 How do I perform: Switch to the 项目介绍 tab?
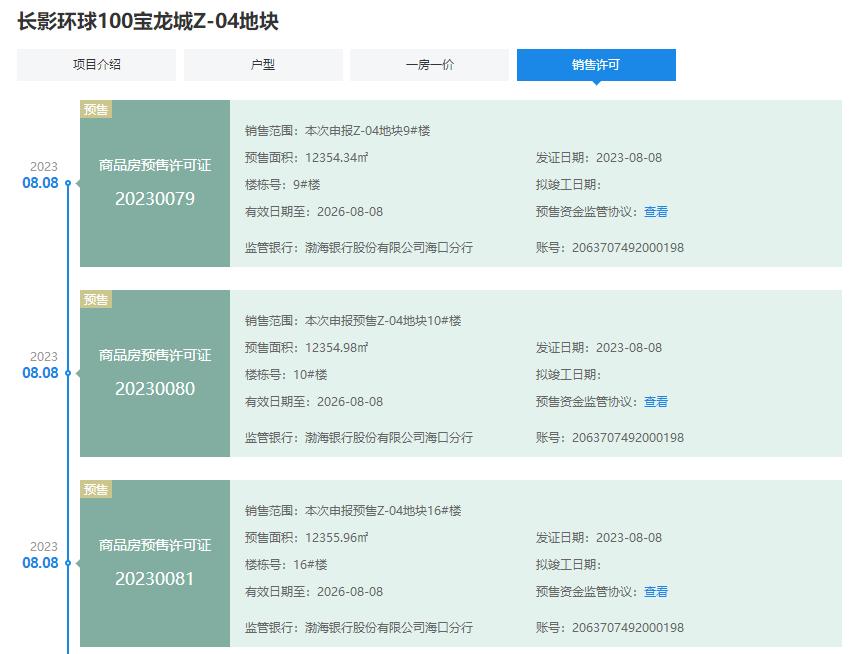(x=94, y=64)
